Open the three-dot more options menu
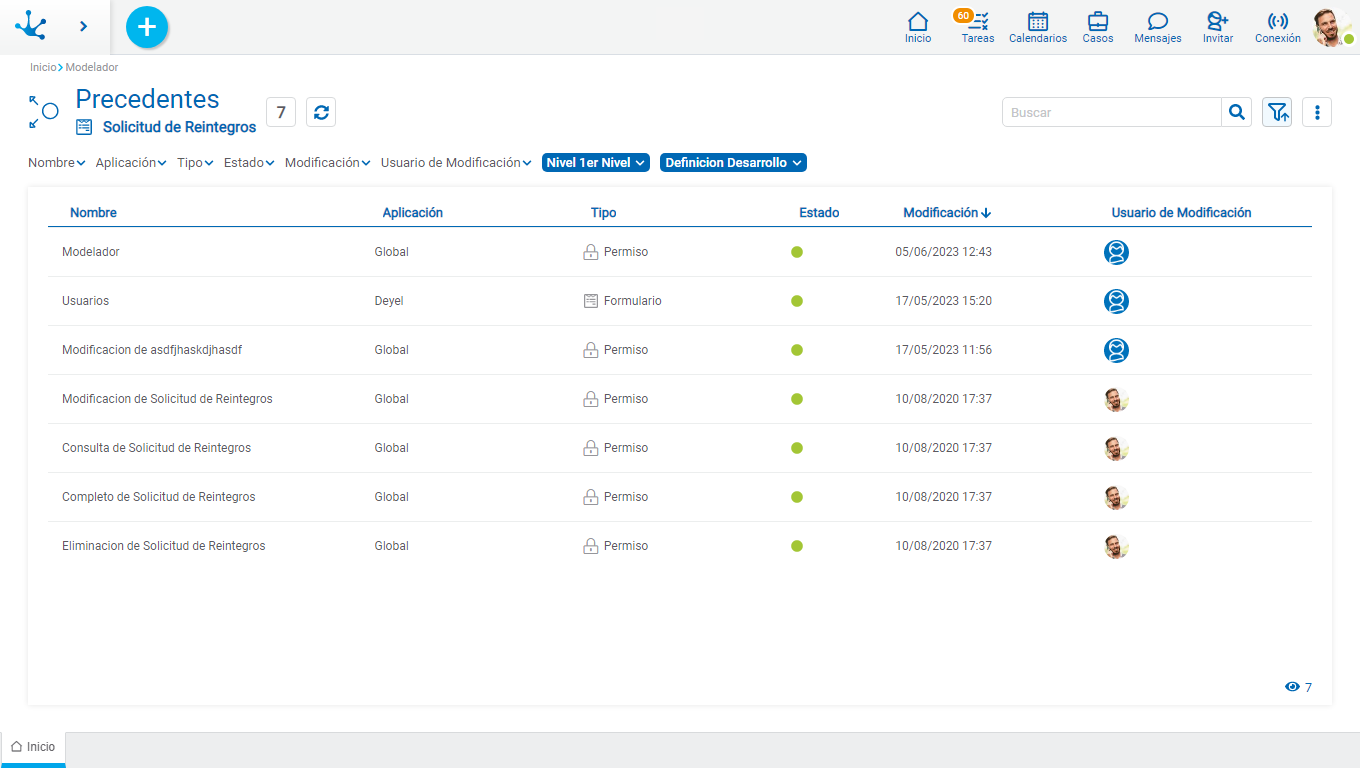Viewport: 1360px width, 768px height. click(x=1317, y=112)
